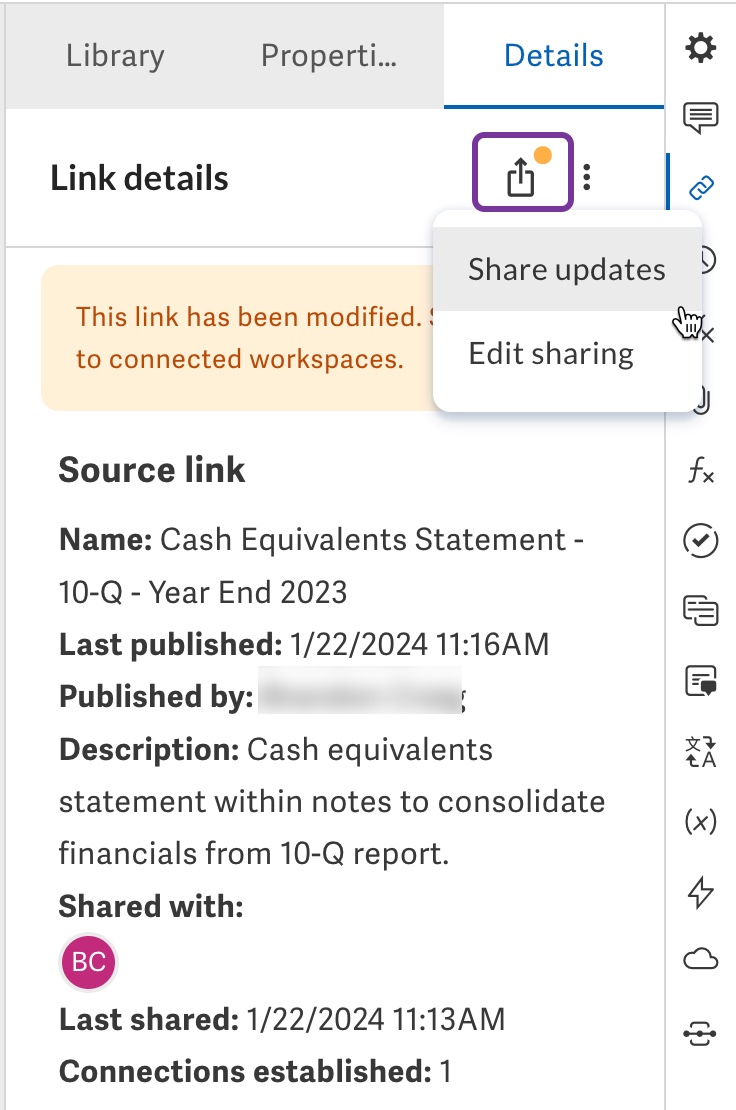Open the tasks checkmark panel icon
The height and width of the screenshot is (1110, 736).
coord(701,540)
